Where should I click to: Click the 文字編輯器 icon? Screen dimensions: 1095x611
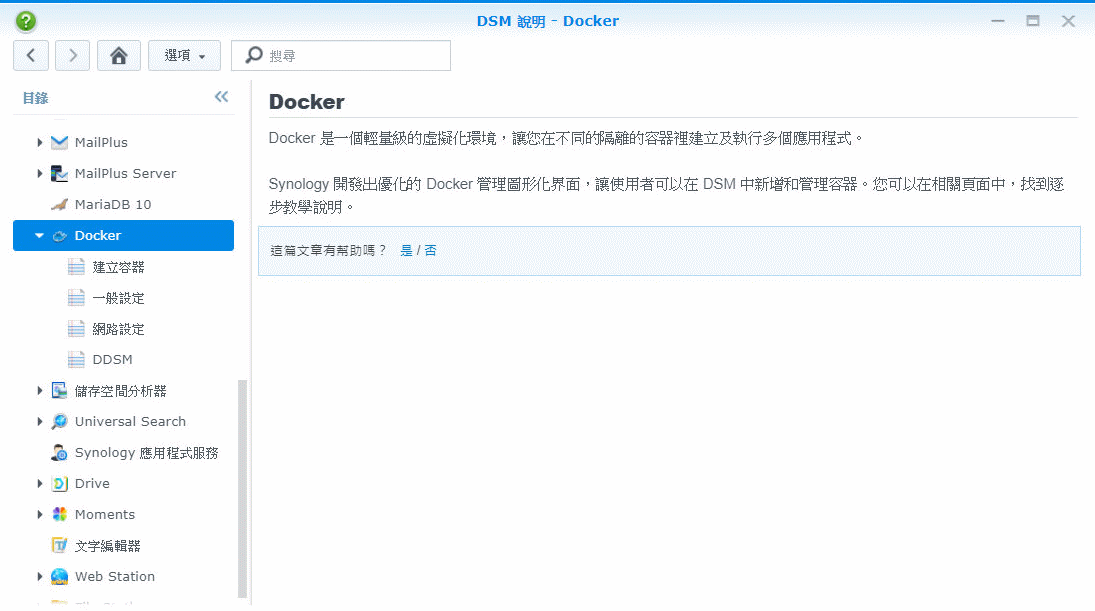coord(59,545)
